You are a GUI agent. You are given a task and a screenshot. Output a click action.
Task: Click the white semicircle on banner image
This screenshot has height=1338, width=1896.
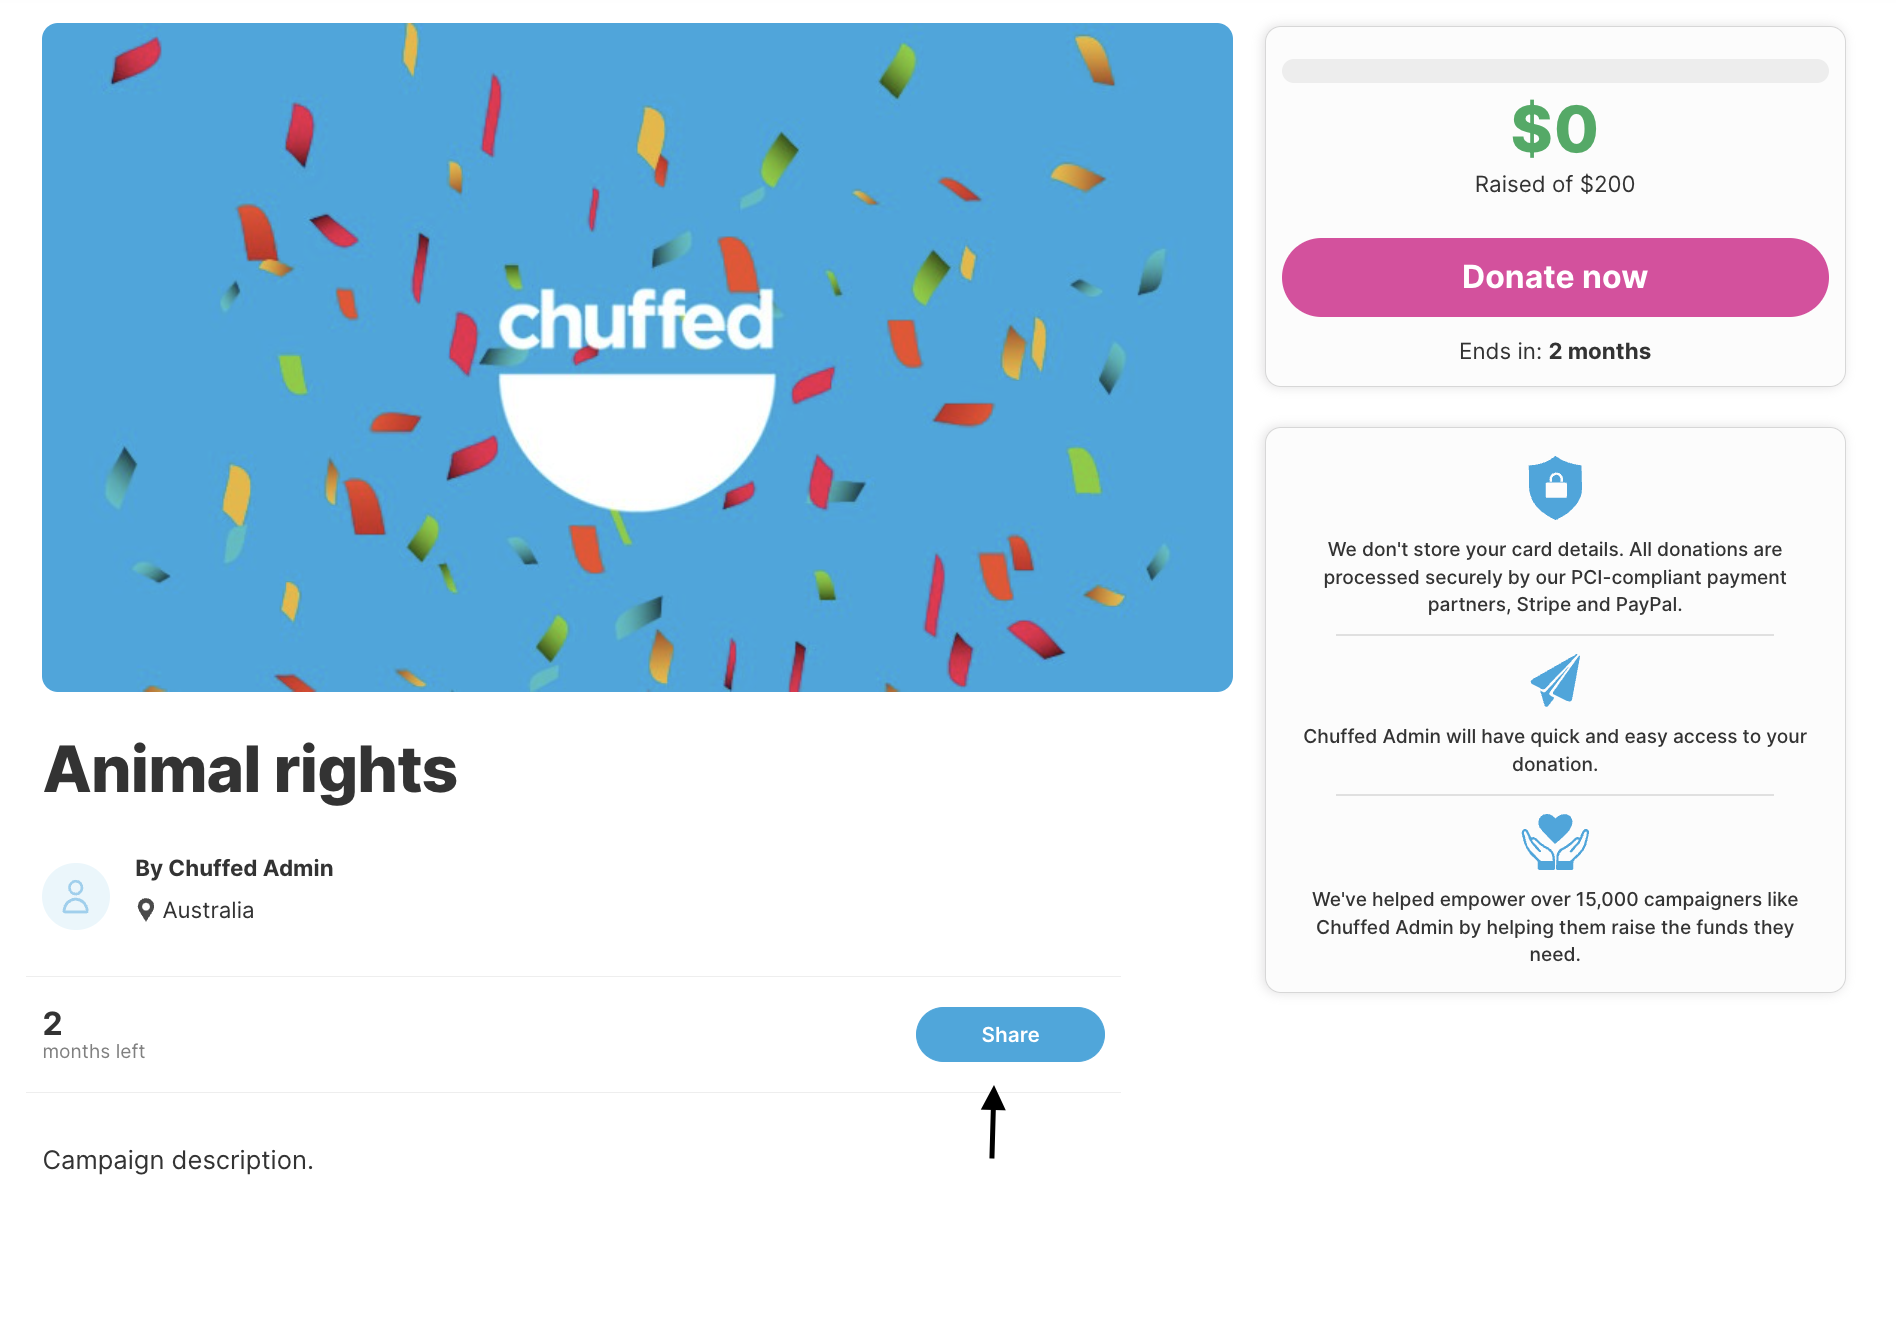coord(637,442)
